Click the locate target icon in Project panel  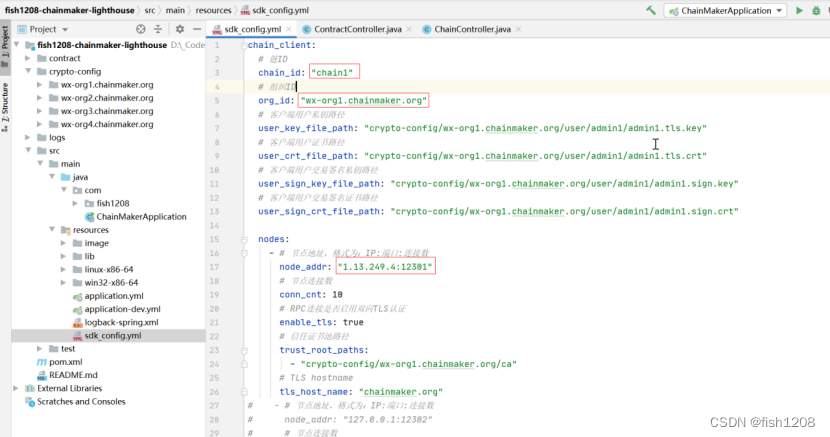point(141,29)
